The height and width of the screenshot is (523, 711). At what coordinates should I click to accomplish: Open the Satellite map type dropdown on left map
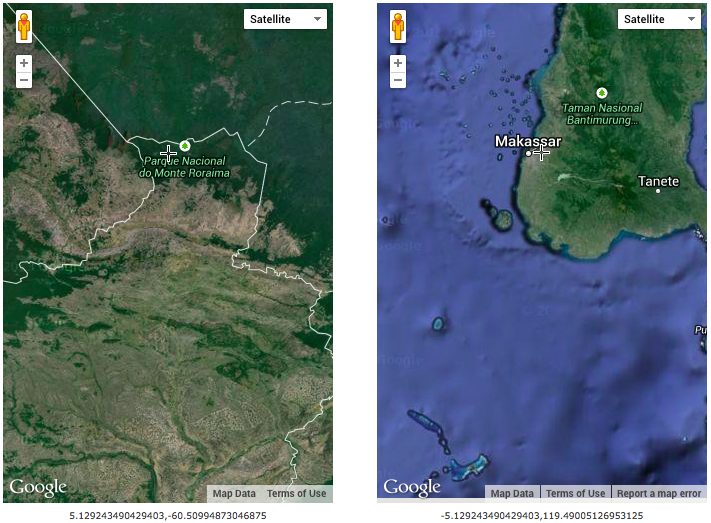point(285,19)
